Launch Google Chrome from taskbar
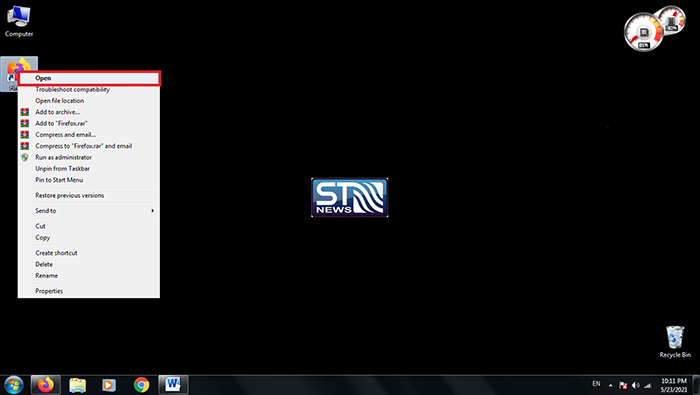The image size is (700, 395). (142, 385)
